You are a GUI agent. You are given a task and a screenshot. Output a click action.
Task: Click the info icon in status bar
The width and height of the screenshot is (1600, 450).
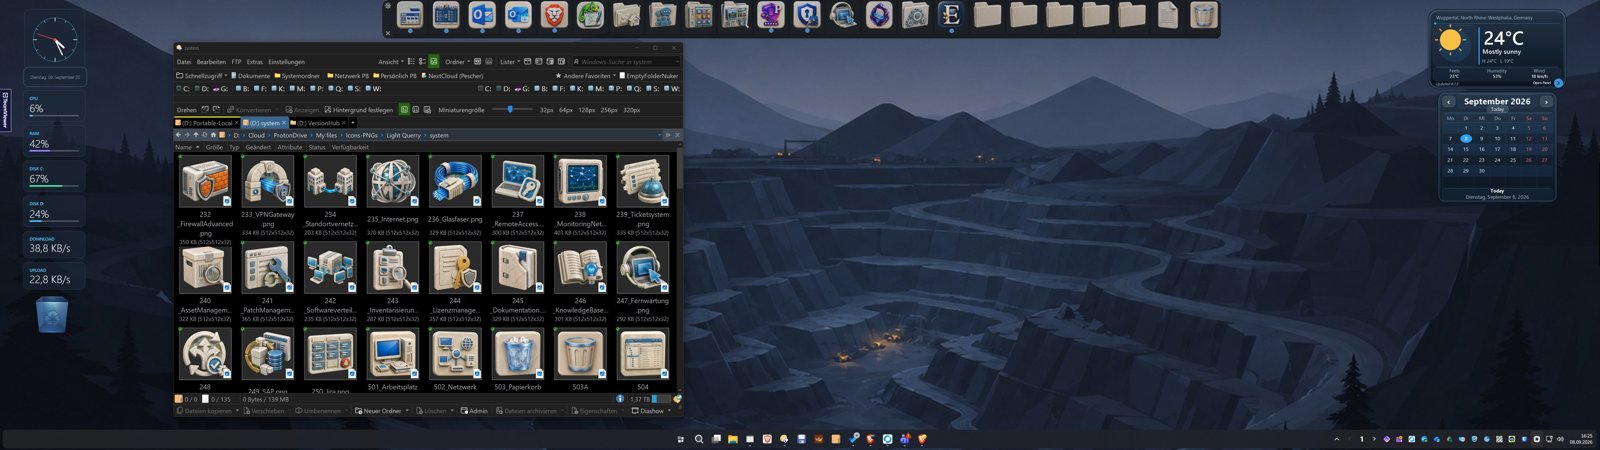620,399
